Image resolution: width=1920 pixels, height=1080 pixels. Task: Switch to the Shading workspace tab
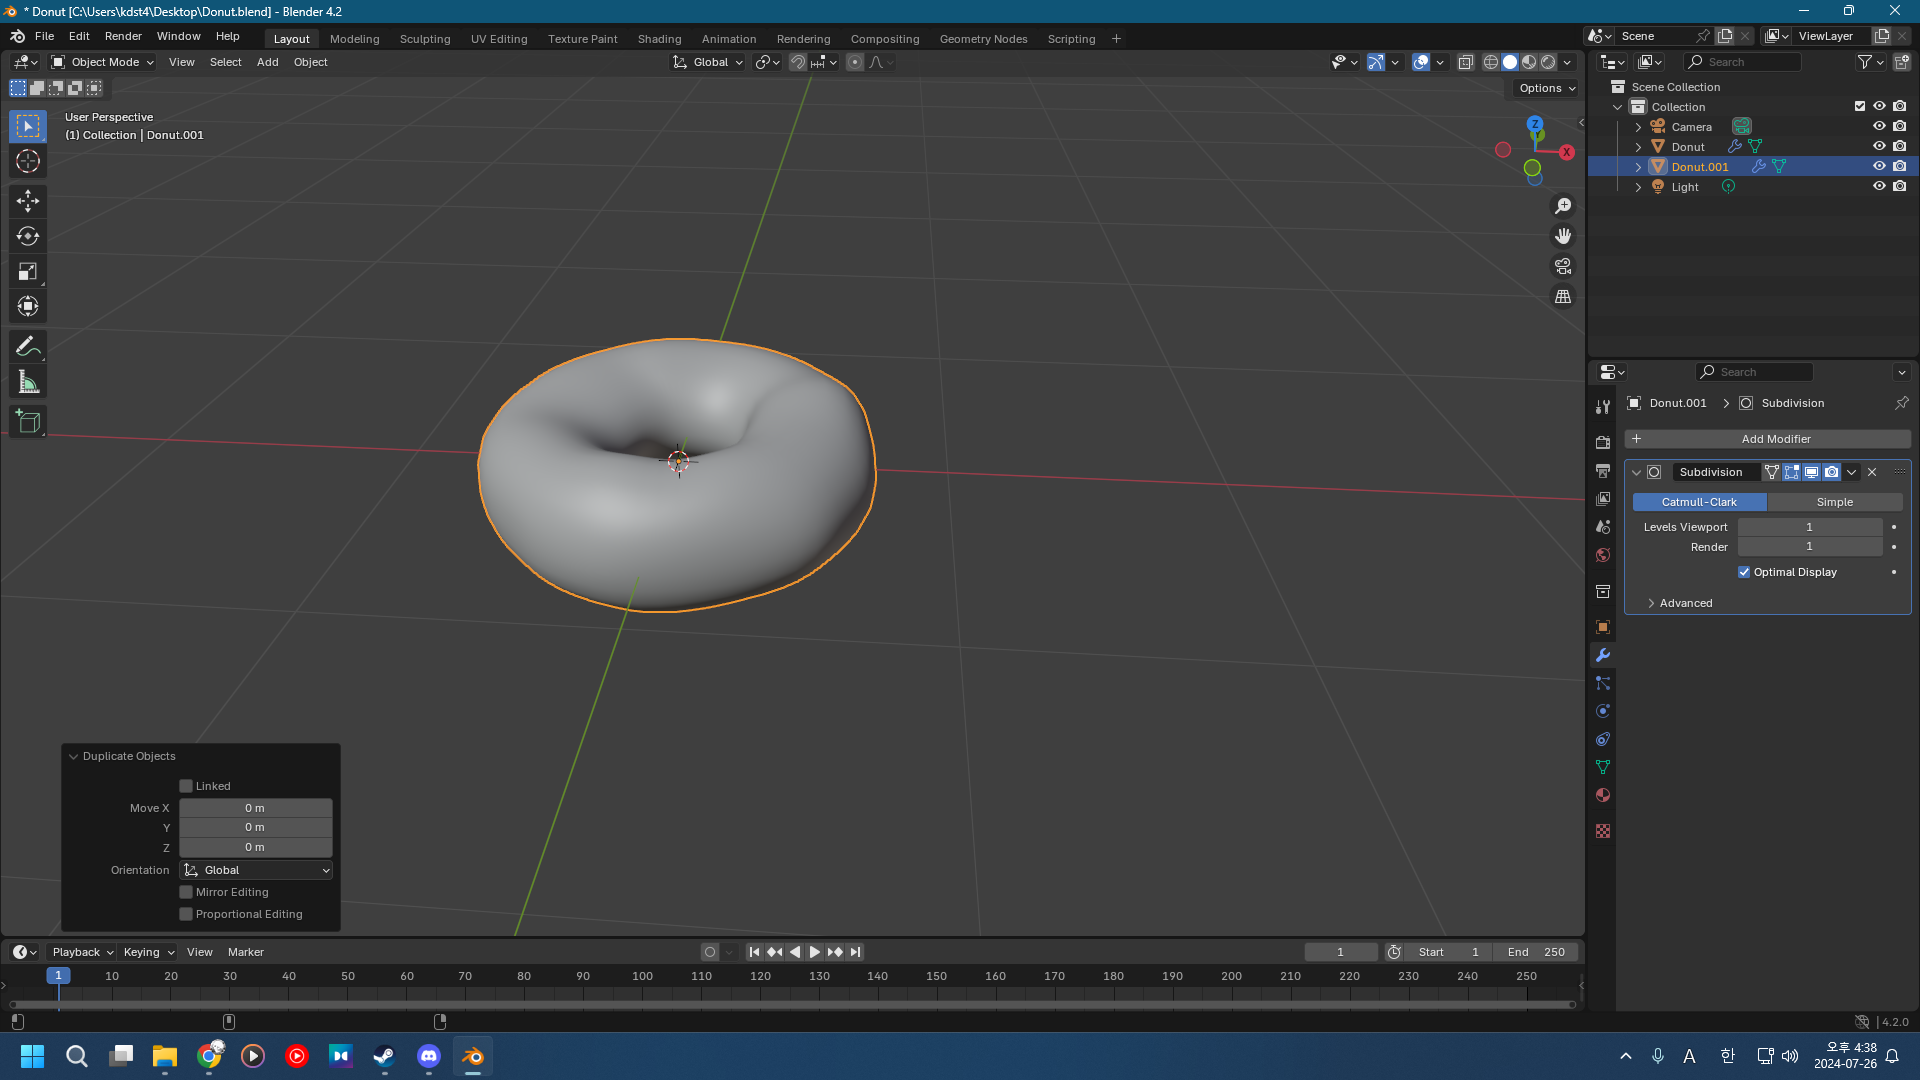[x=659, y=39]
